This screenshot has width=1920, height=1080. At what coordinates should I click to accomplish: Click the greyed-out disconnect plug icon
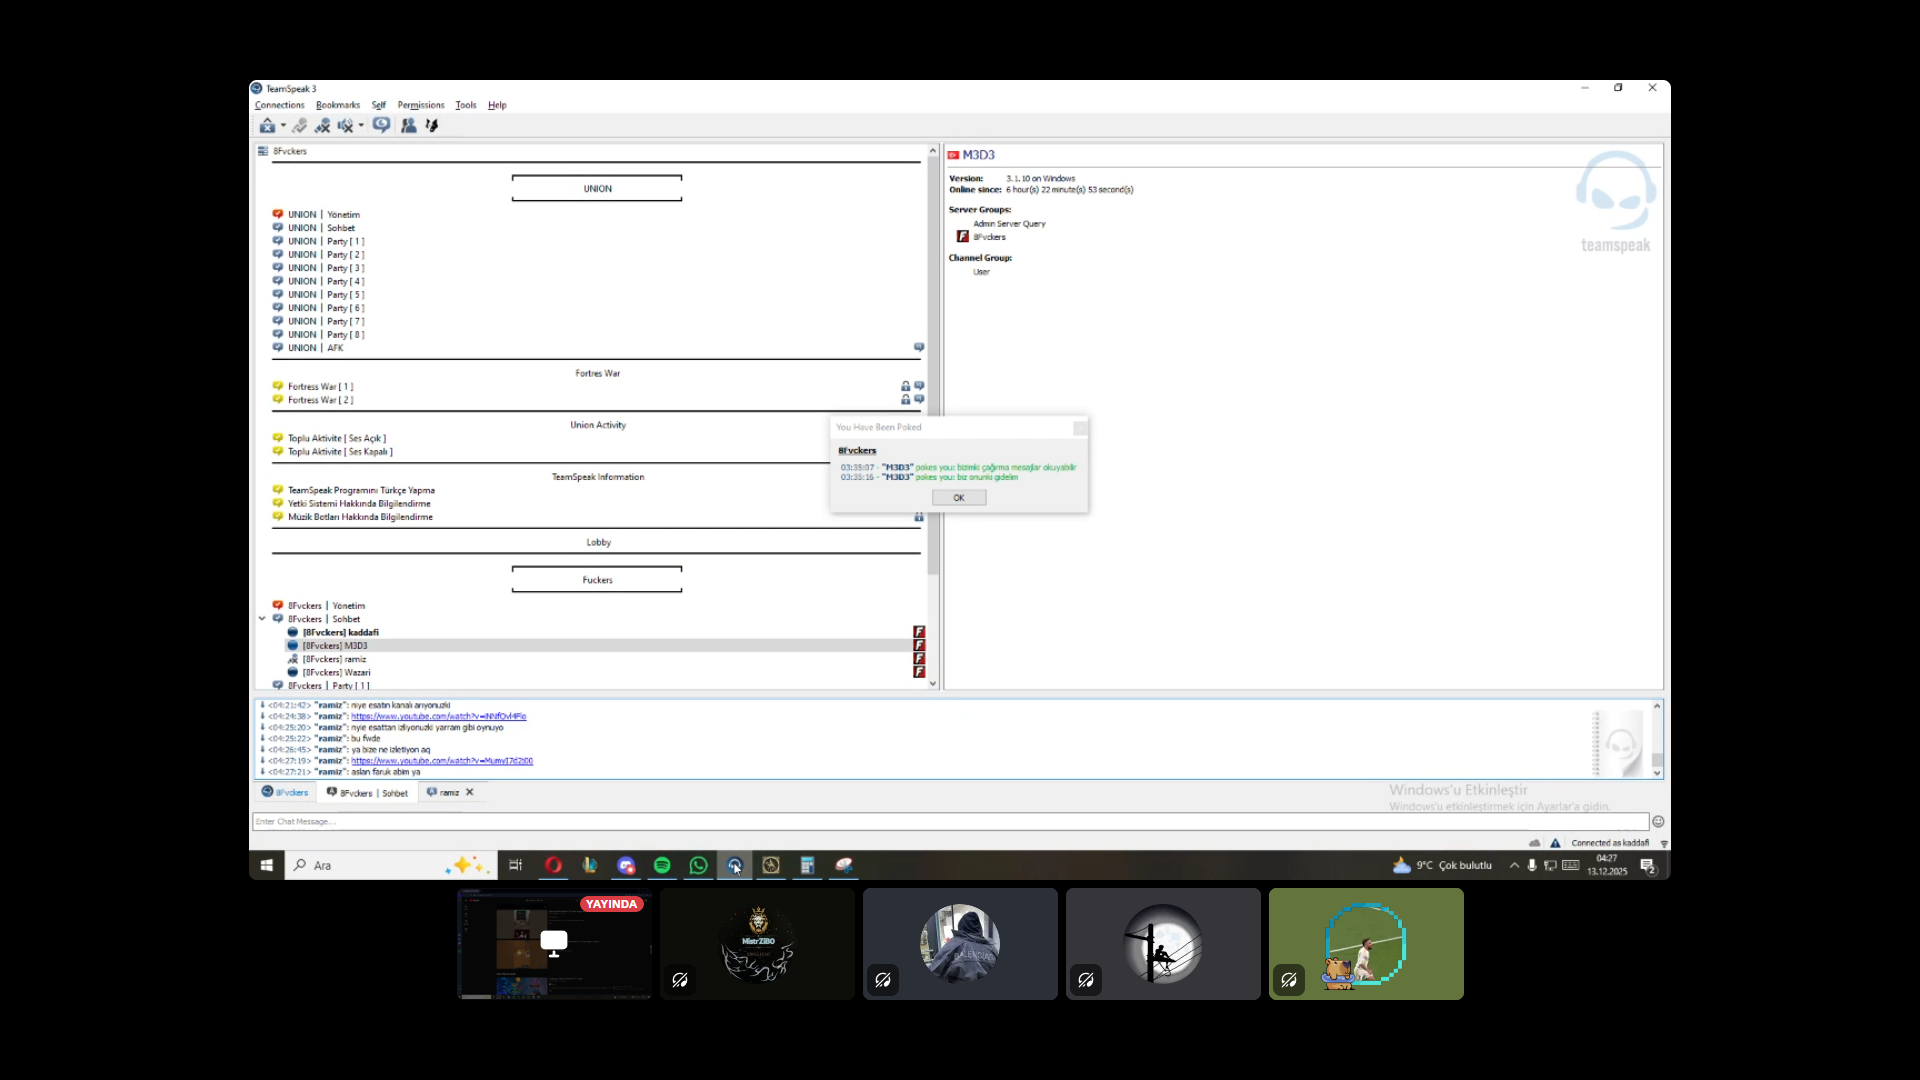[299, 126]
